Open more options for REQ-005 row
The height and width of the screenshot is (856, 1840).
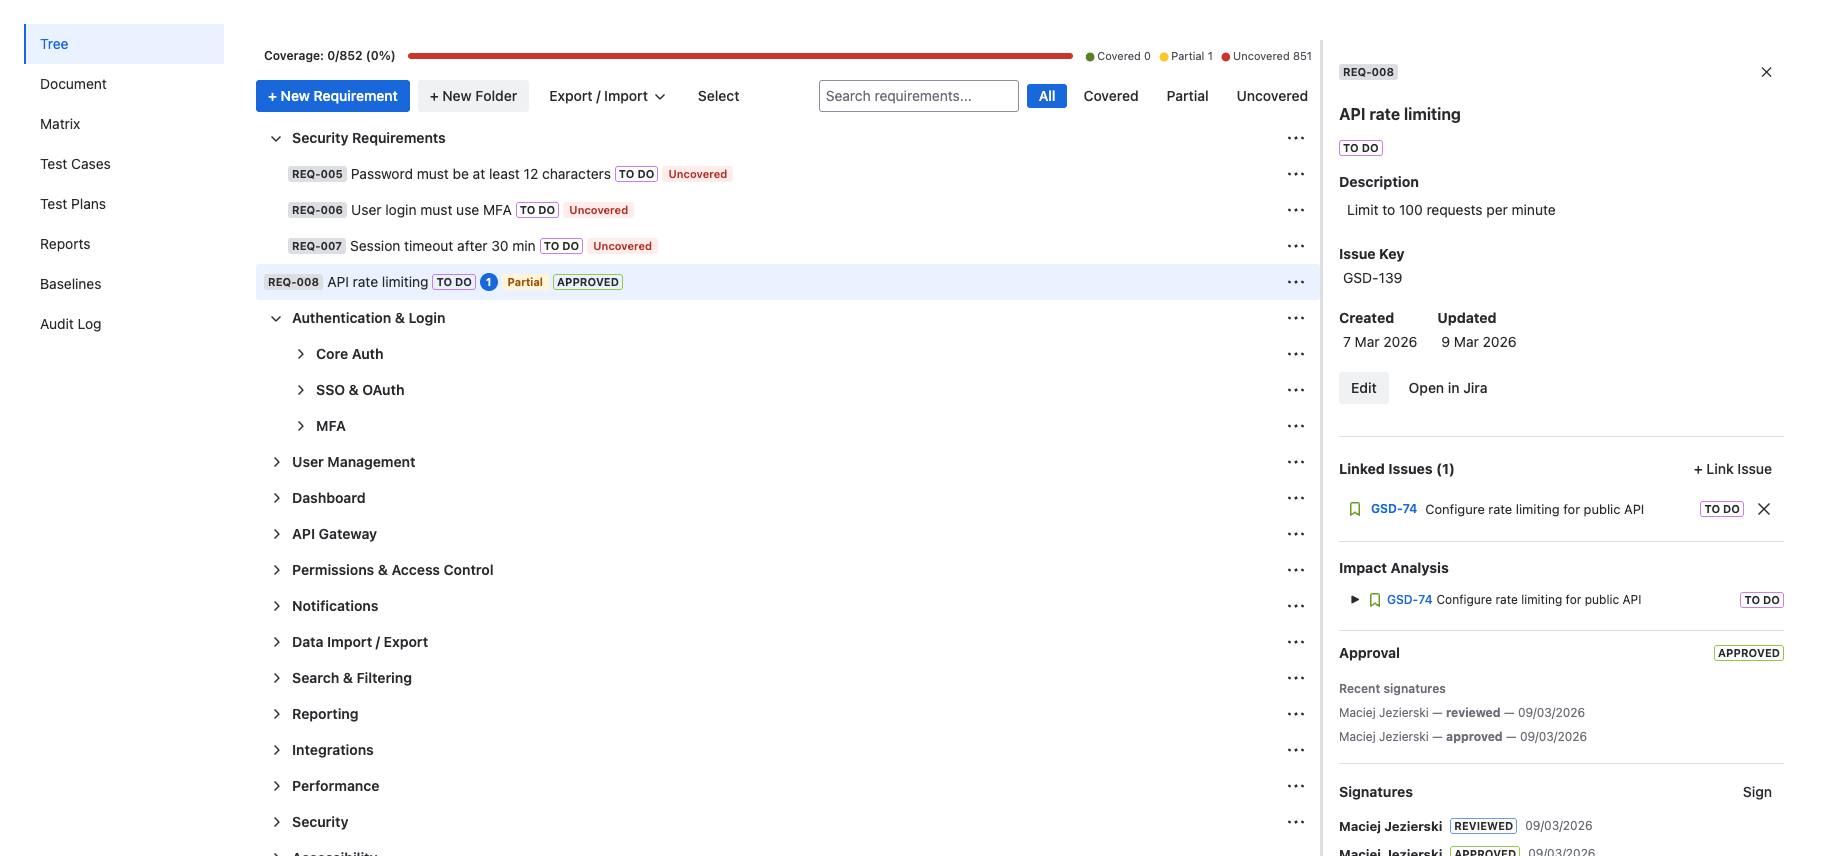(1296, 174)
